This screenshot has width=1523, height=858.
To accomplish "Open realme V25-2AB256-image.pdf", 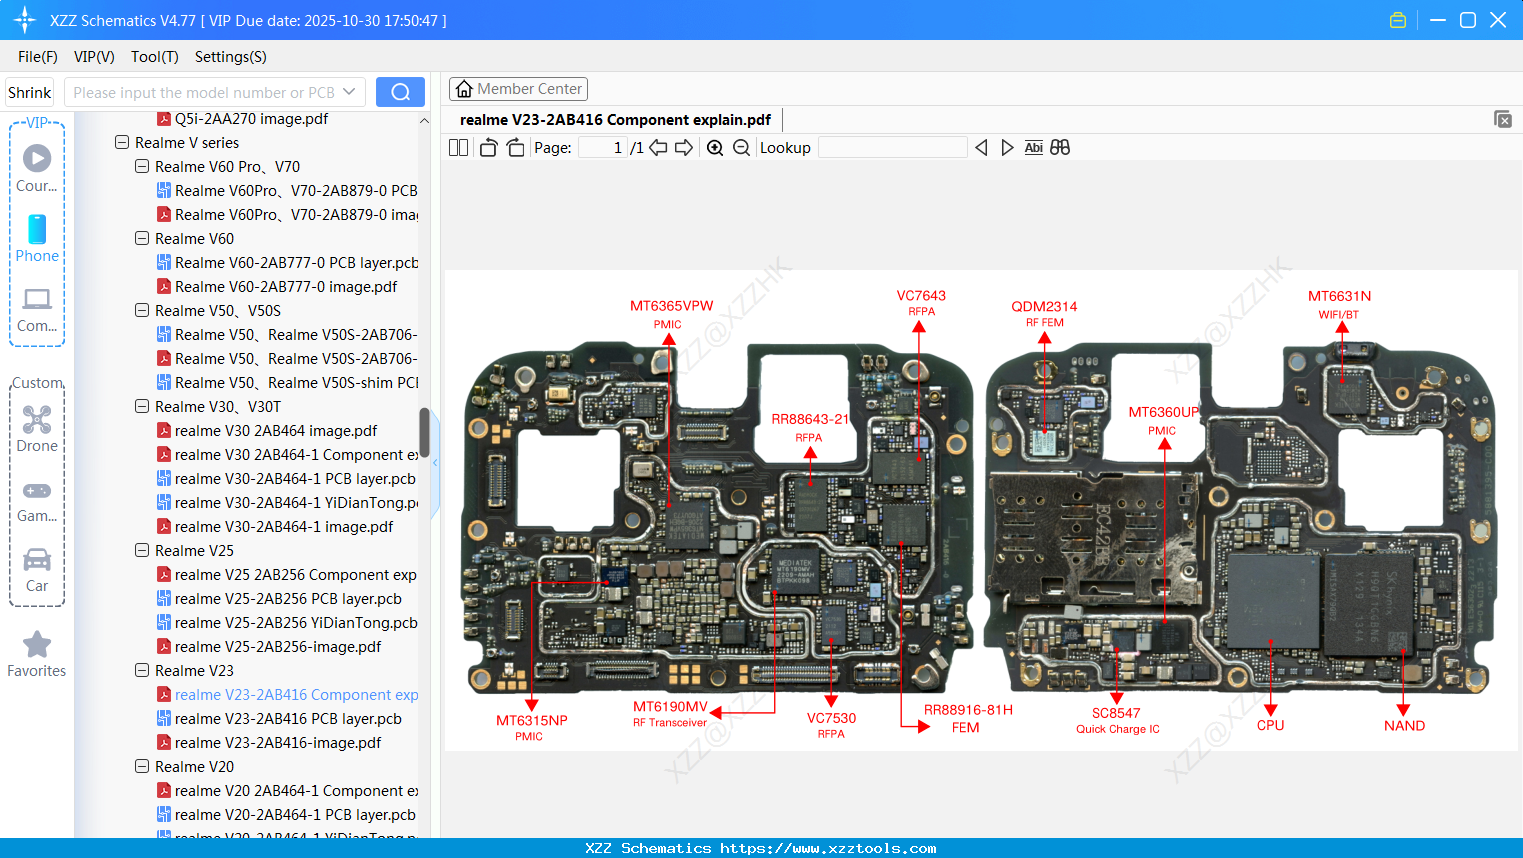I will point(269,647).
